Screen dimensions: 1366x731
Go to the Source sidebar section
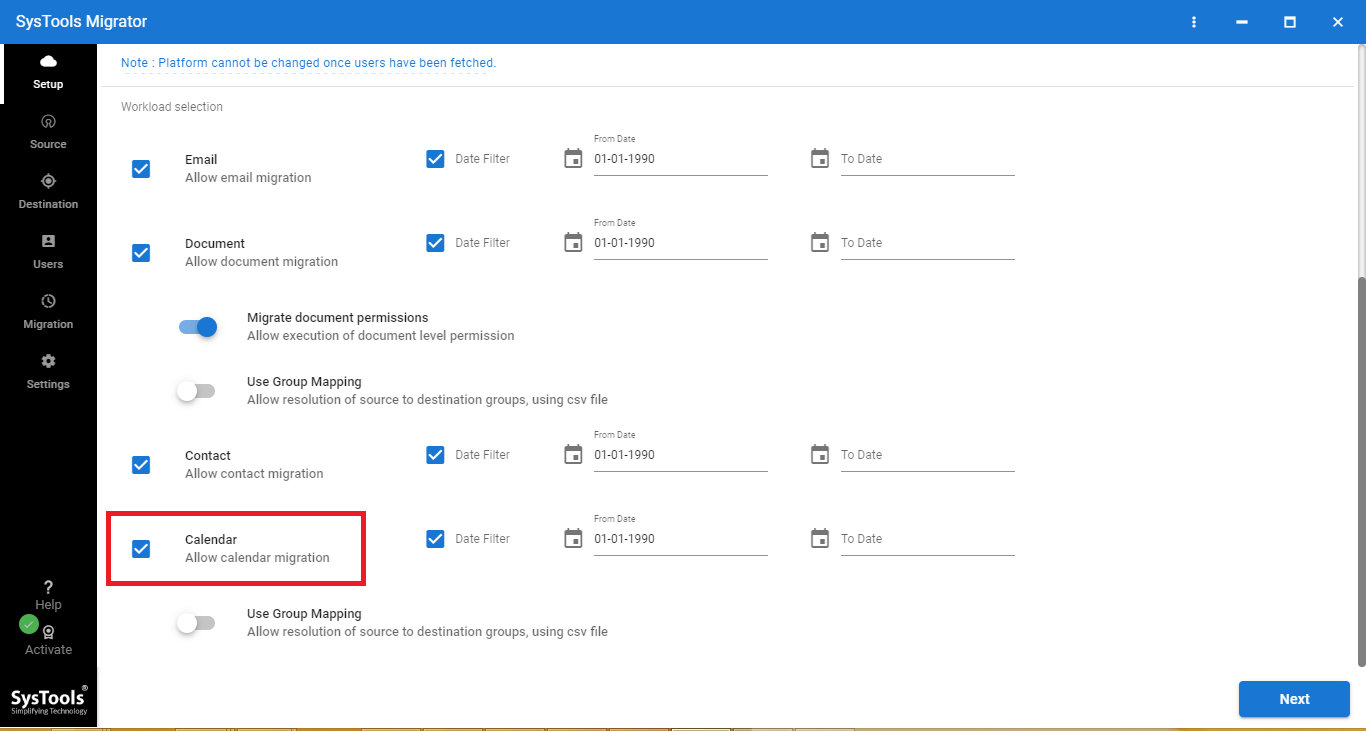(48, 132)
